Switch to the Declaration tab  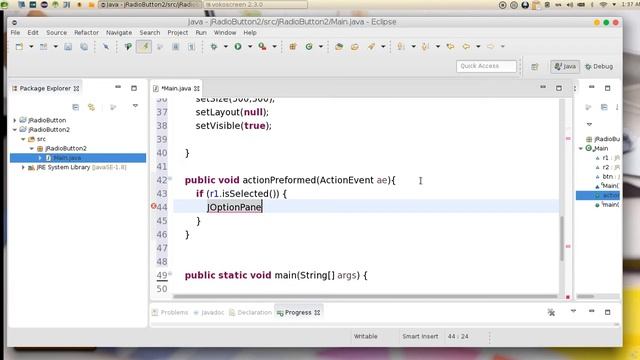click(250, 313)
